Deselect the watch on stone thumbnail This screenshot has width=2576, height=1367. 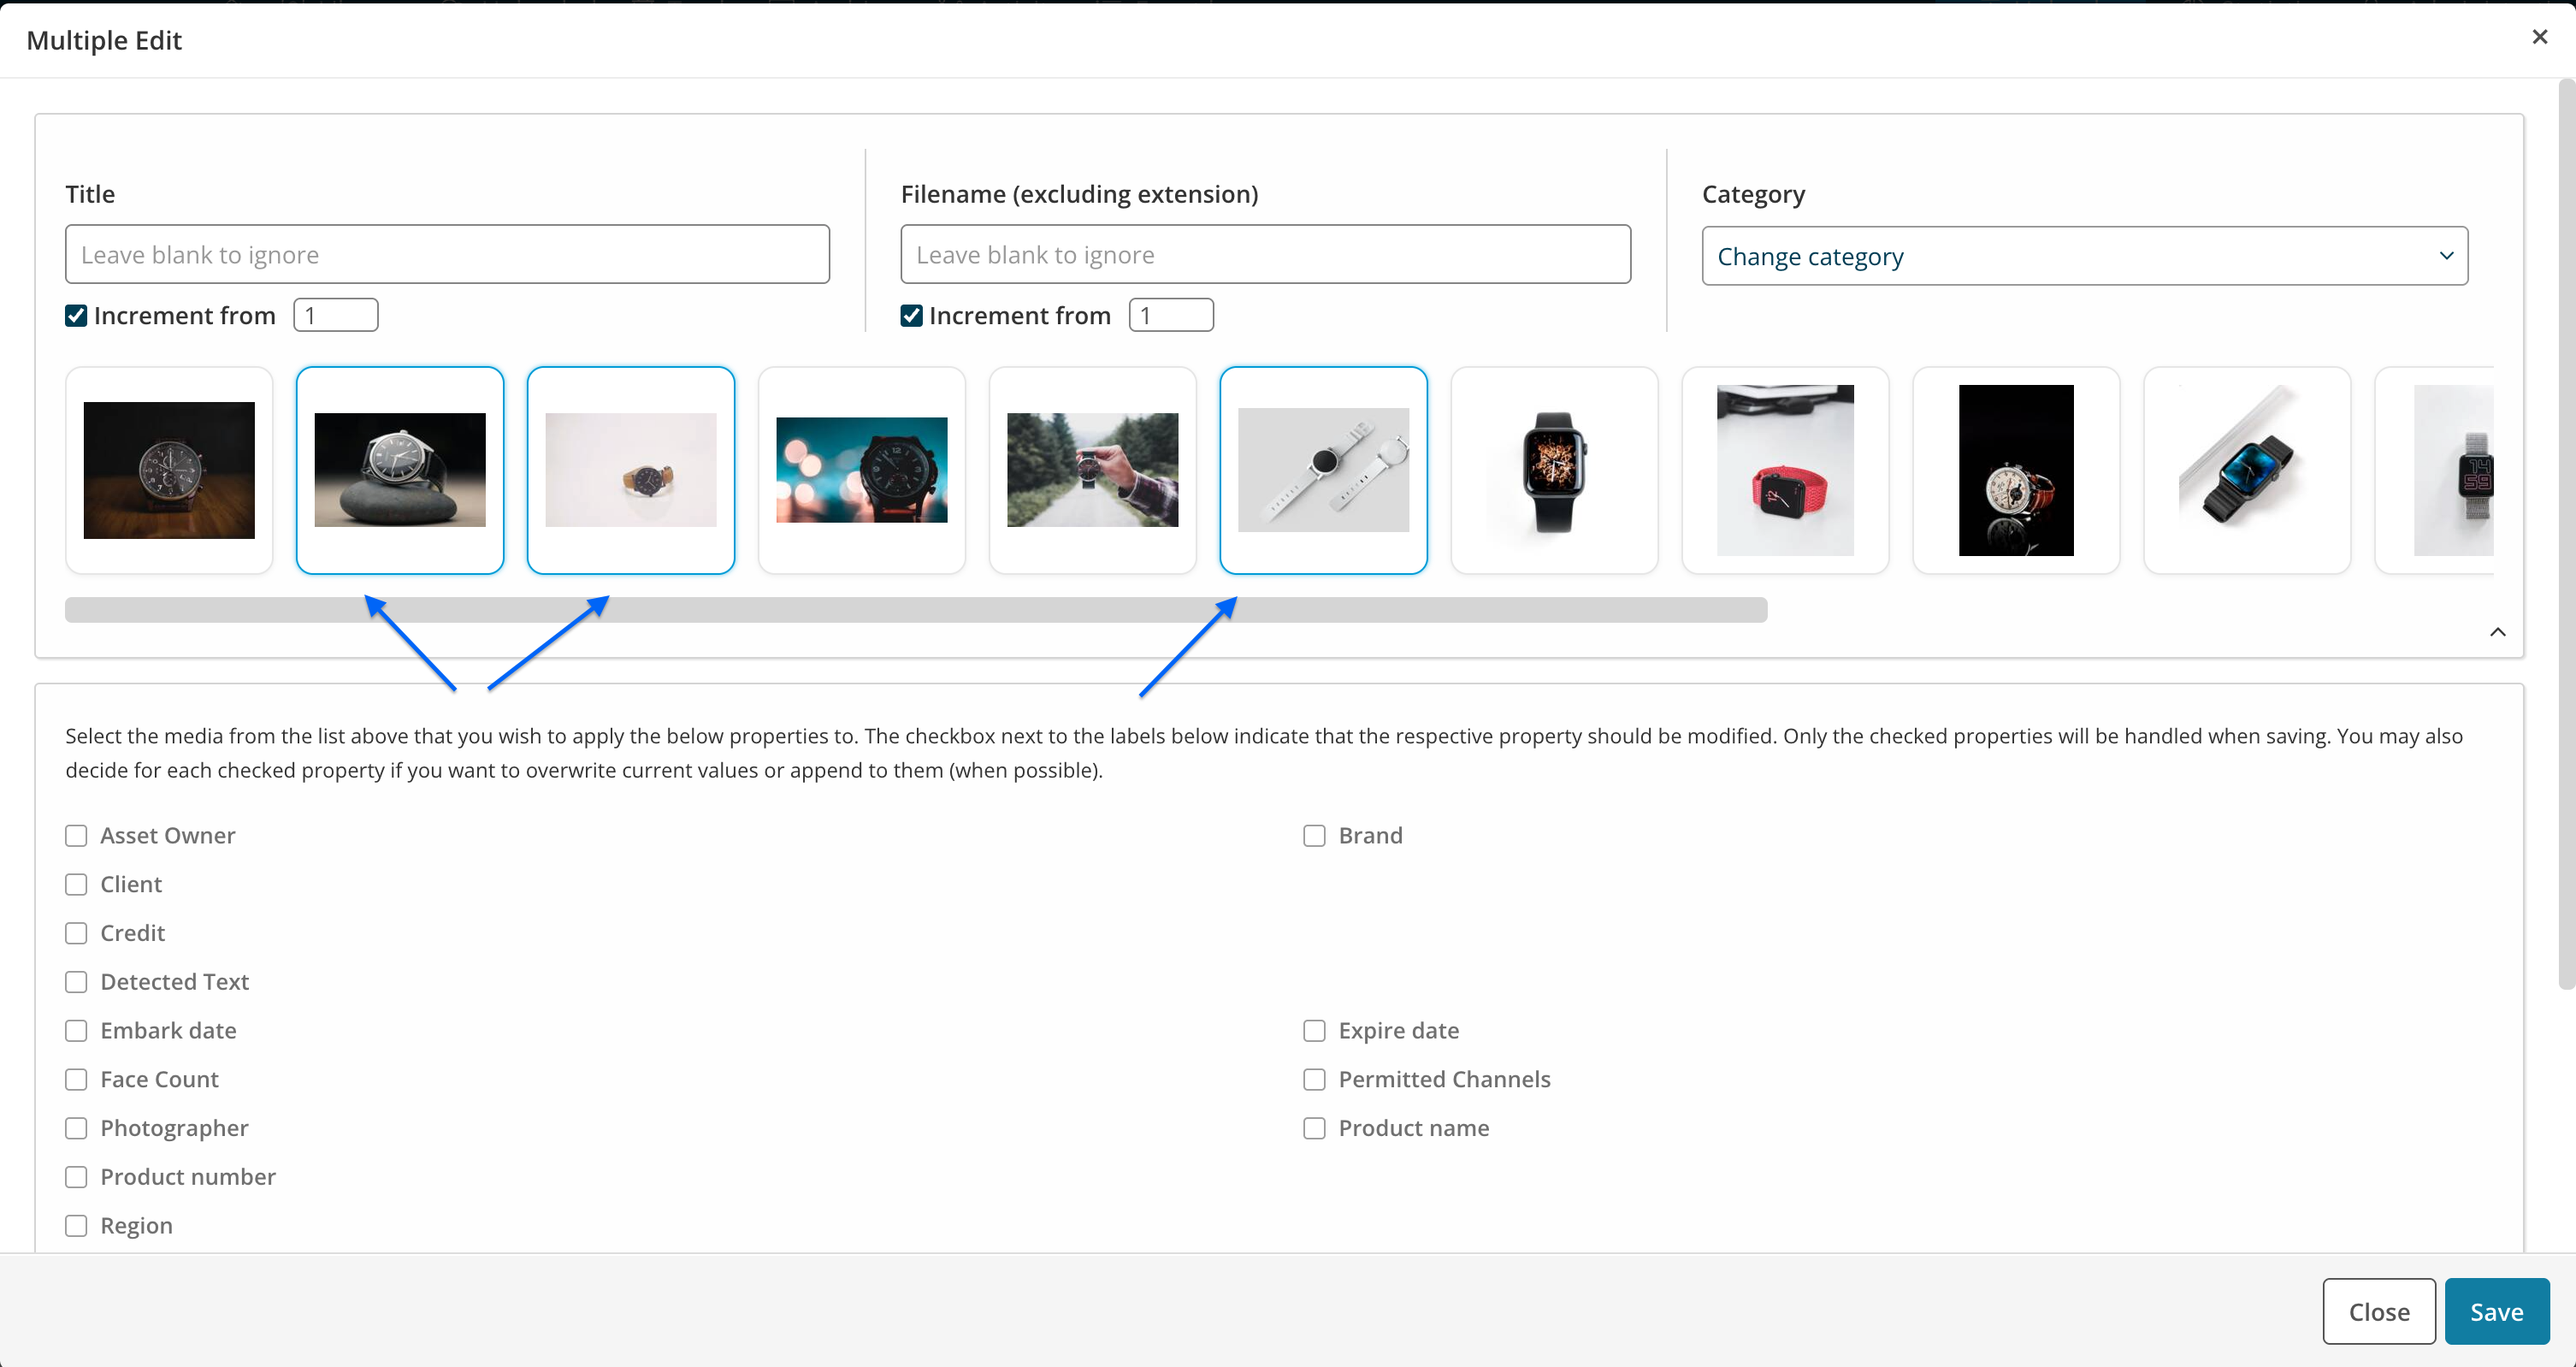click(x=400, y=470)
